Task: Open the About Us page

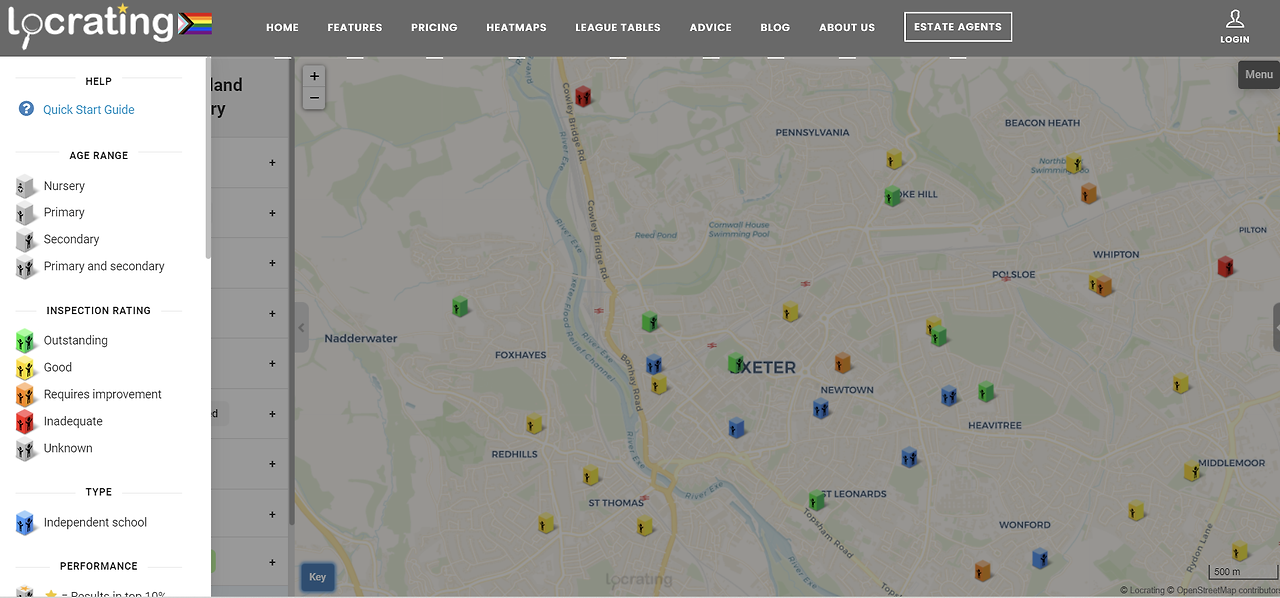Action: tap(847, 28)
